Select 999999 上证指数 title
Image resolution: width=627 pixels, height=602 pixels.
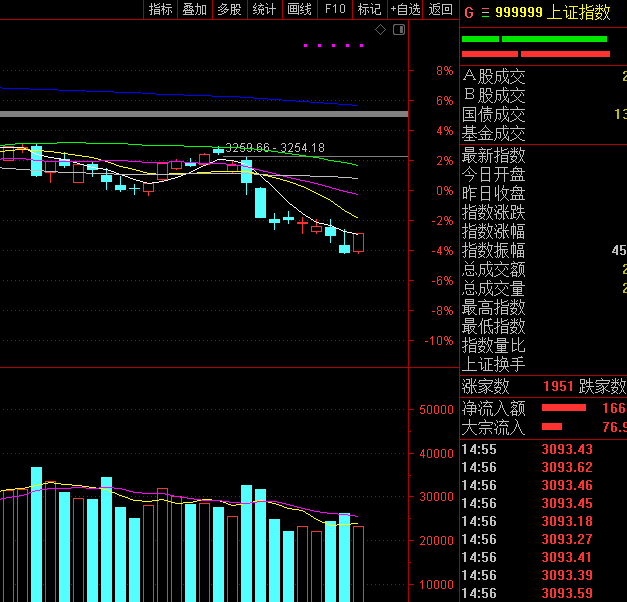tap(553, 12)
